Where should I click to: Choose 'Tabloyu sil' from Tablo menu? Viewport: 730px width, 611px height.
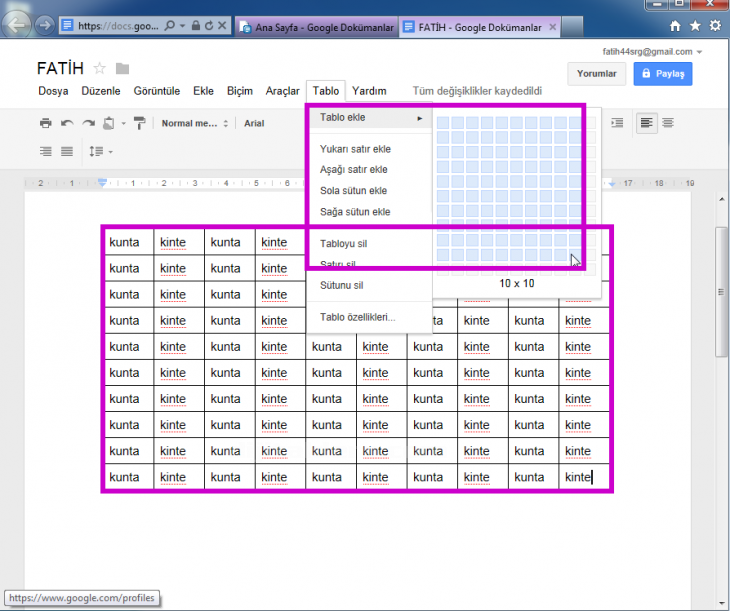pyautogui.click(x=343, y=243)
